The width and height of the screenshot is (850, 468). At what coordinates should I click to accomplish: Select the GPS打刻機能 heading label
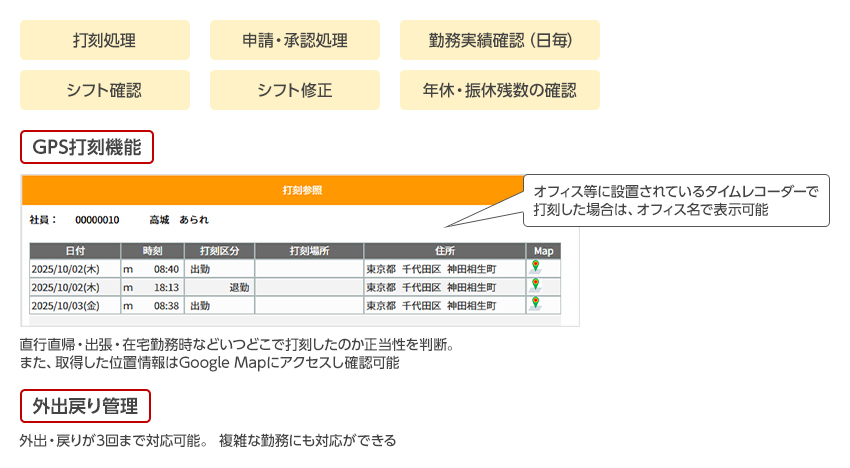tap(87, 147)
